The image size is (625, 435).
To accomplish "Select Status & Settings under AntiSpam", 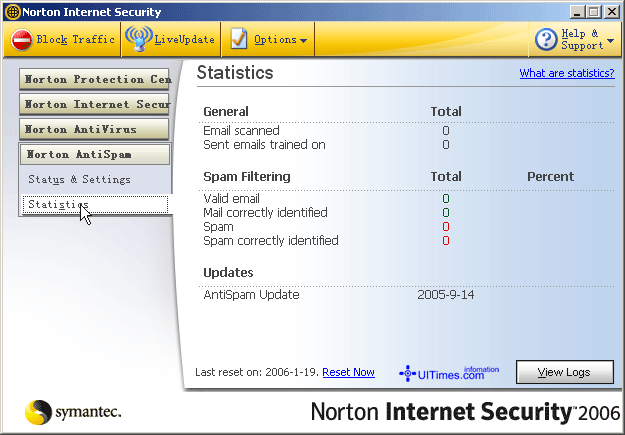I will 79,179.
